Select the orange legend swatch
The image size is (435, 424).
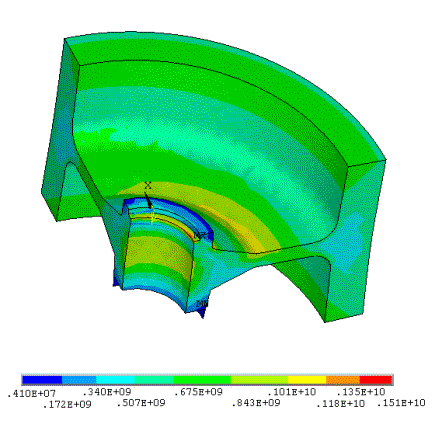[343, 380]
